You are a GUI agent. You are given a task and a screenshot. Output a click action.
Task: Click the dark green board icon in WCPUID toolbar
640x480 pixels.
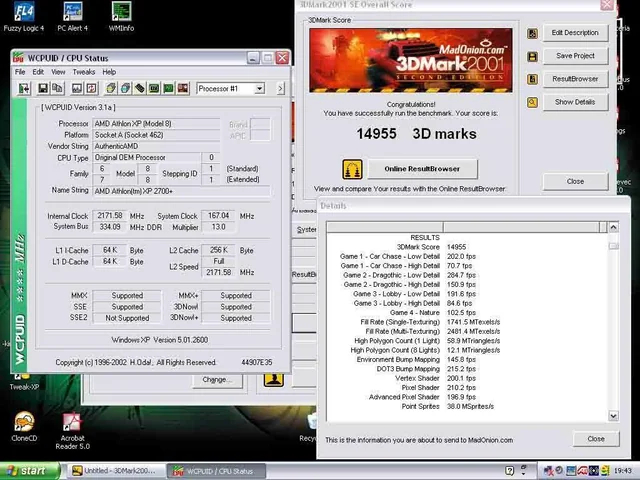pos(154,89)
